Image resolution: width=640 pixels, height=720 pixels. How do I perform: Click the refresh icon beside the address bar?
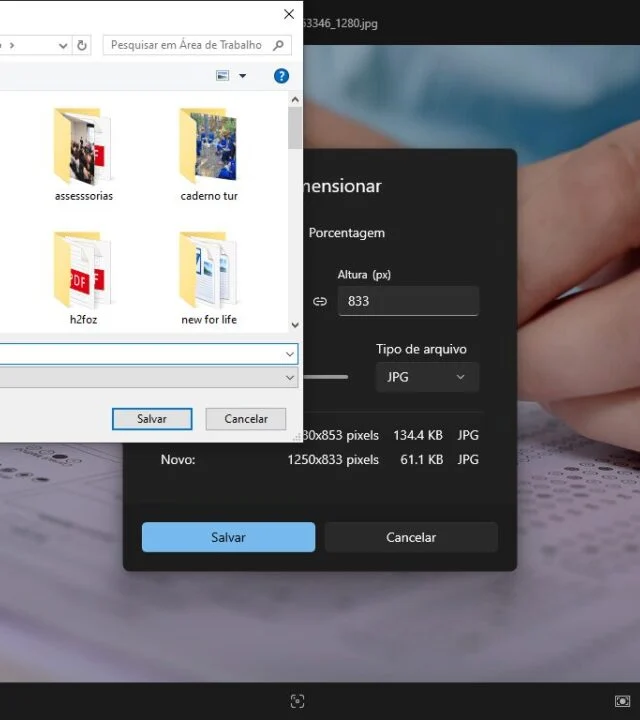click(x=82, y=45)
